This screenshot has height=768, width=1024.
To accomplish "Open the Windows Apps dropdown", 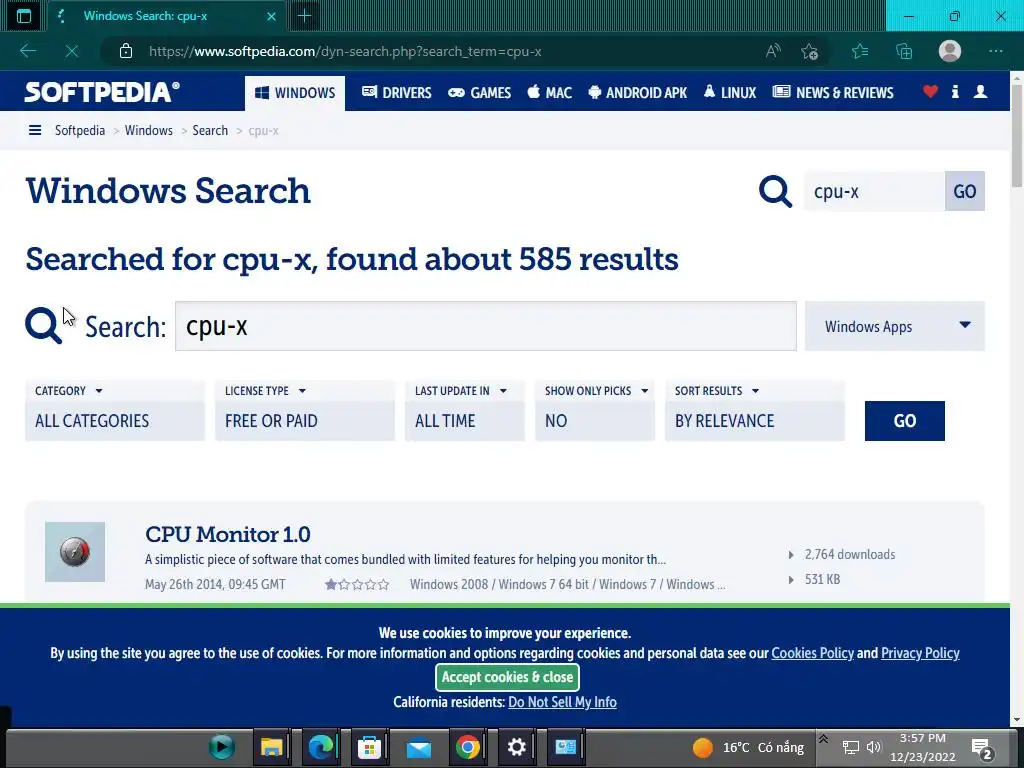I will point(895,326).
